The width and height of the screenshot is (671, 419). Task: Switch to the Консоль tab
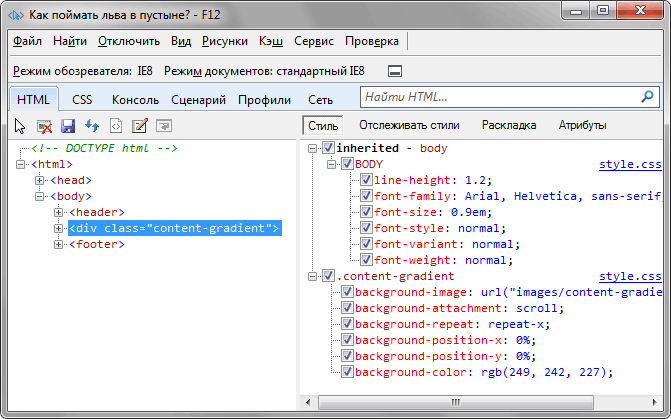[135, 99]
